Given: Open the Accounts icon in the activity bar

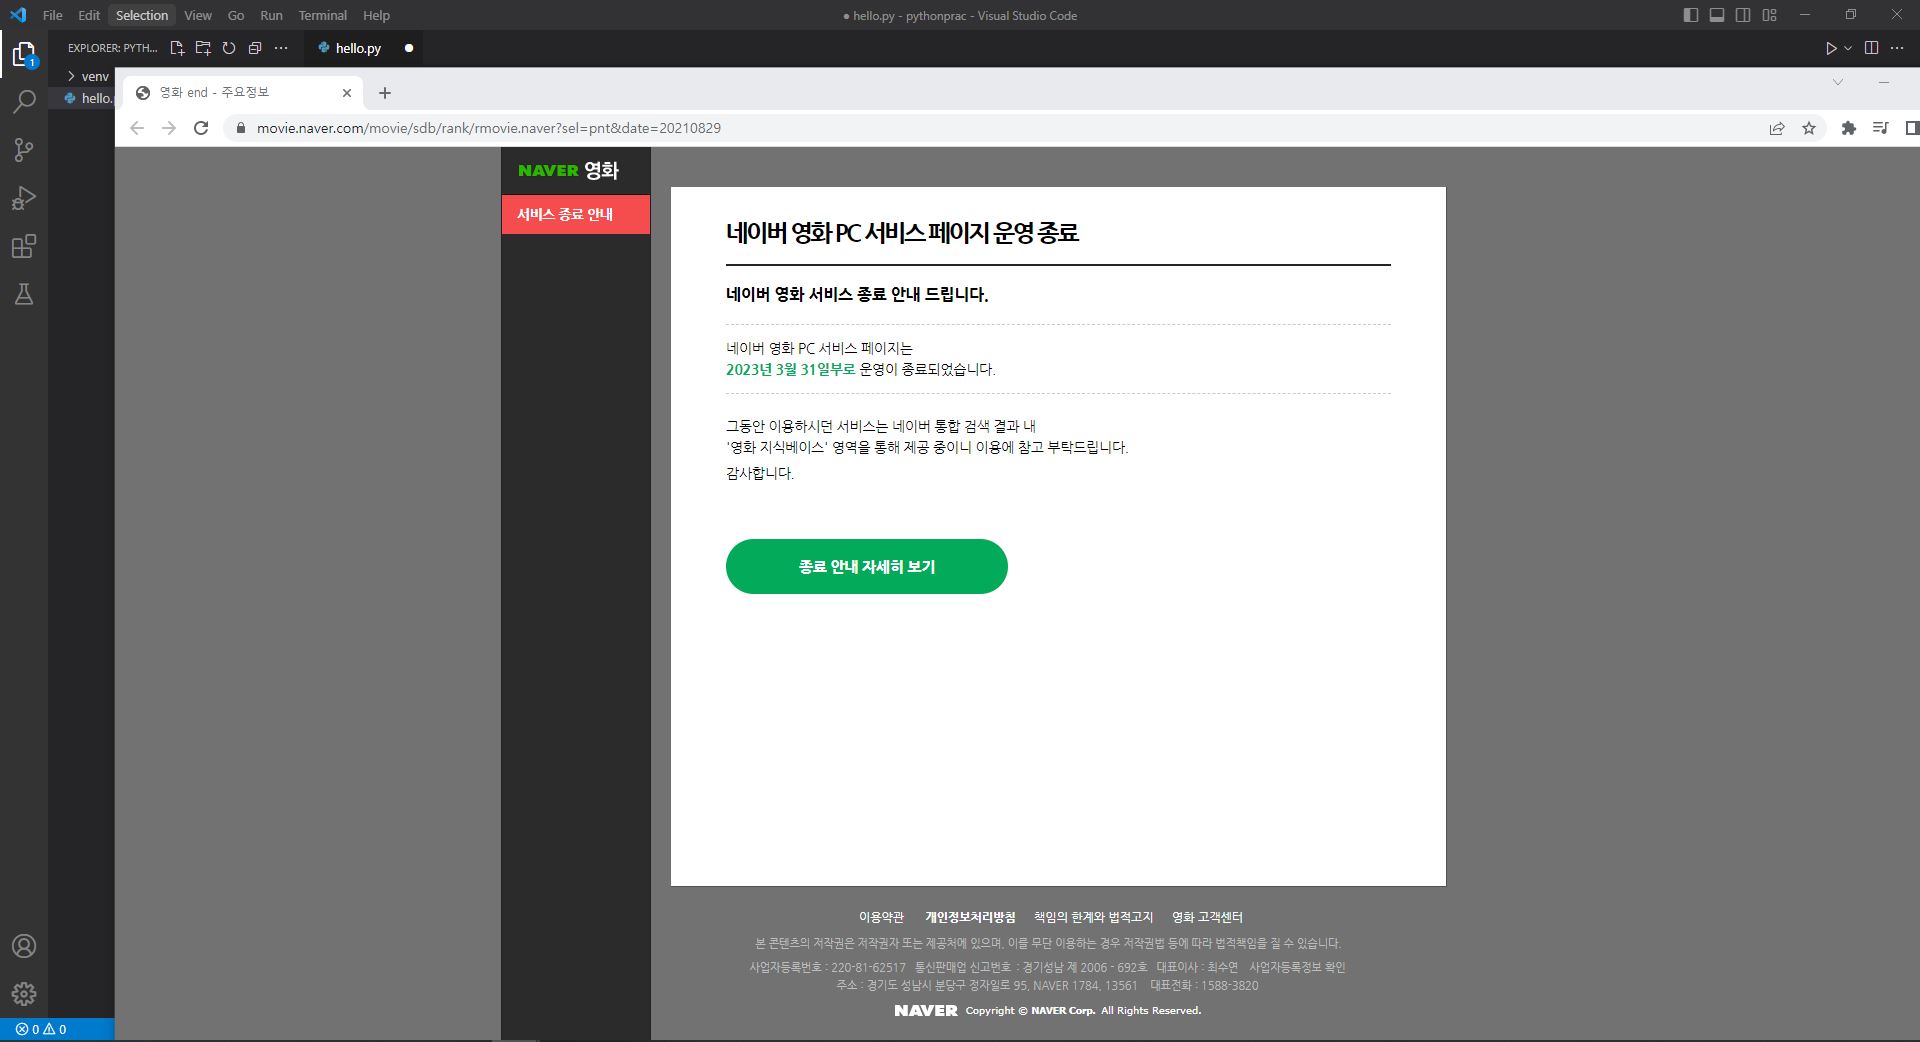Looking at the screenshot, I should [24, 946].
